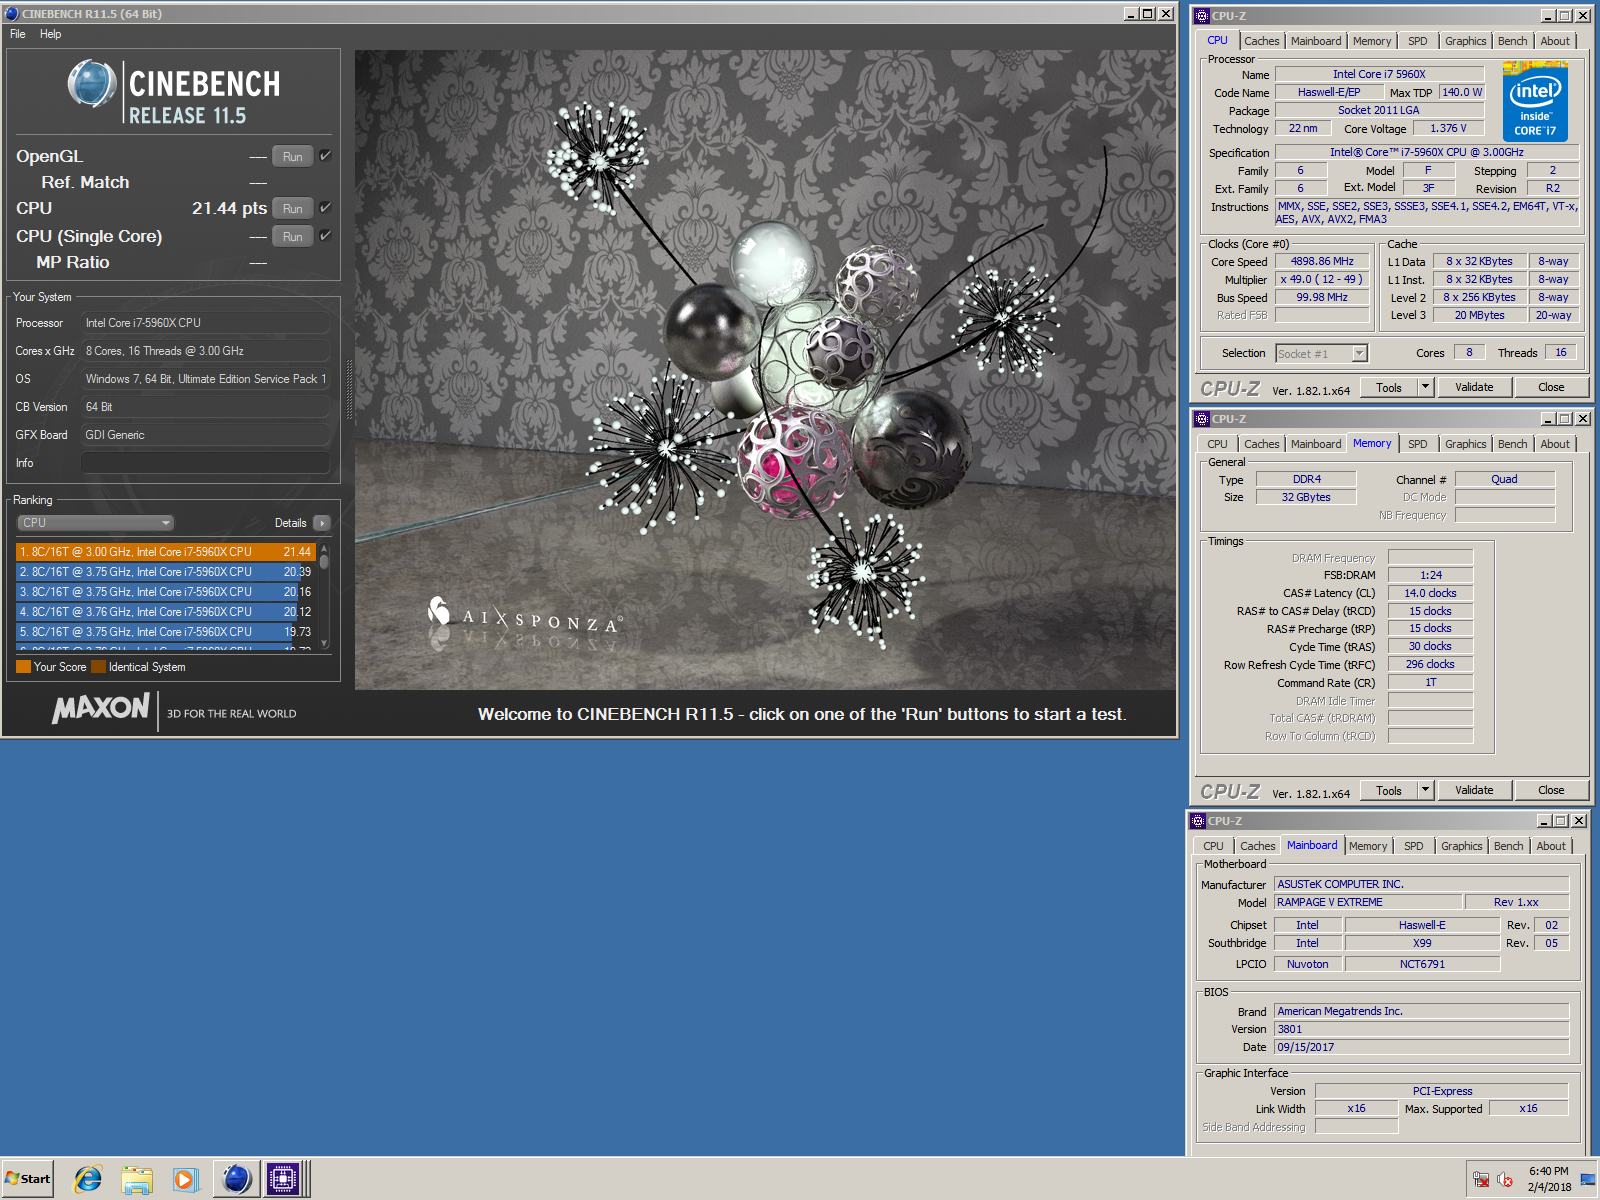
Task: Click the panel splitter grip beside render view
Action: tap(349, 388)
